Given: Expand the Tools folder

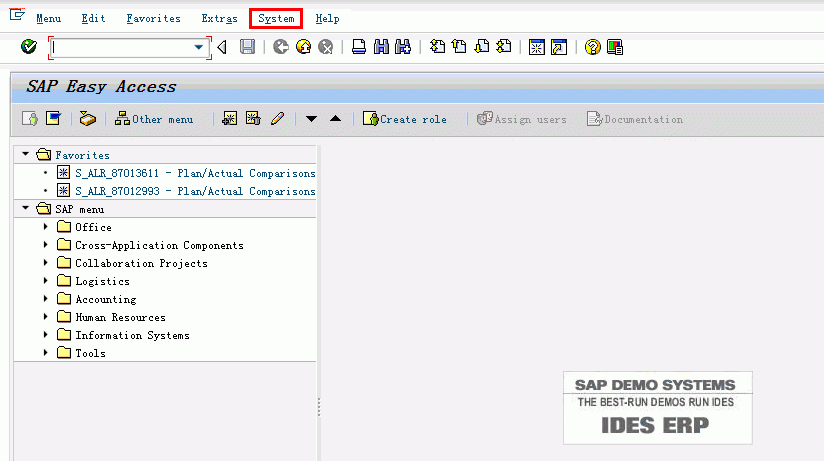Looking at the screenshot, I should point(46,353).
